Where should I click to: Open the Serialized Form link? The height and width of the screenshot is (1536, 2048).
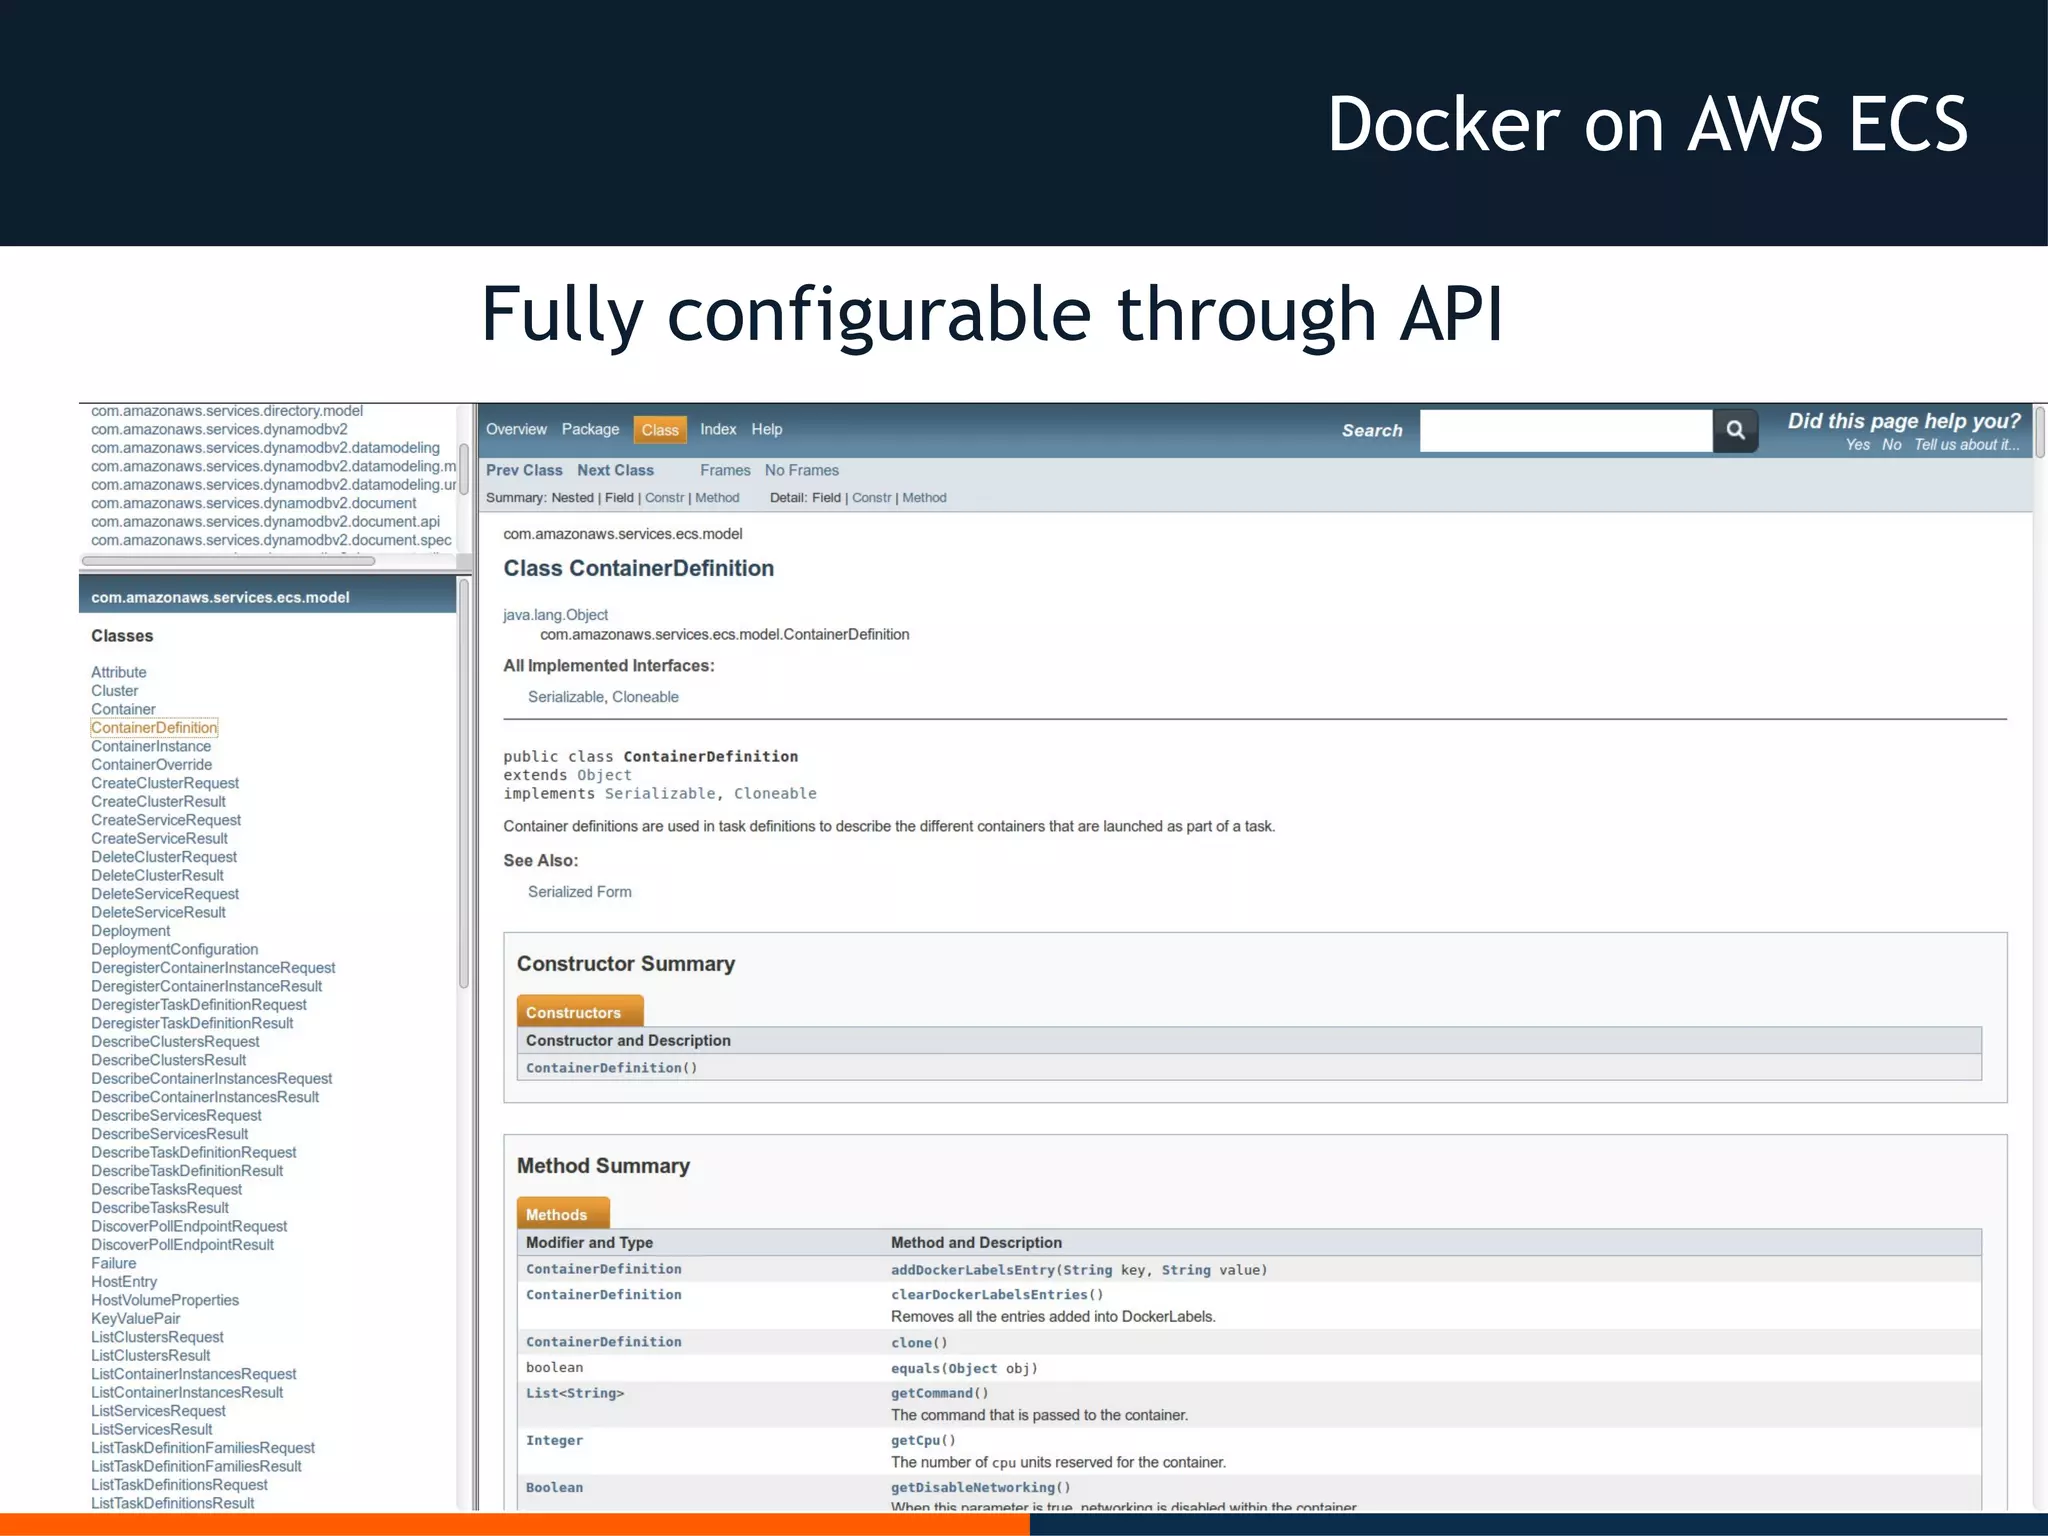[580, 892]
